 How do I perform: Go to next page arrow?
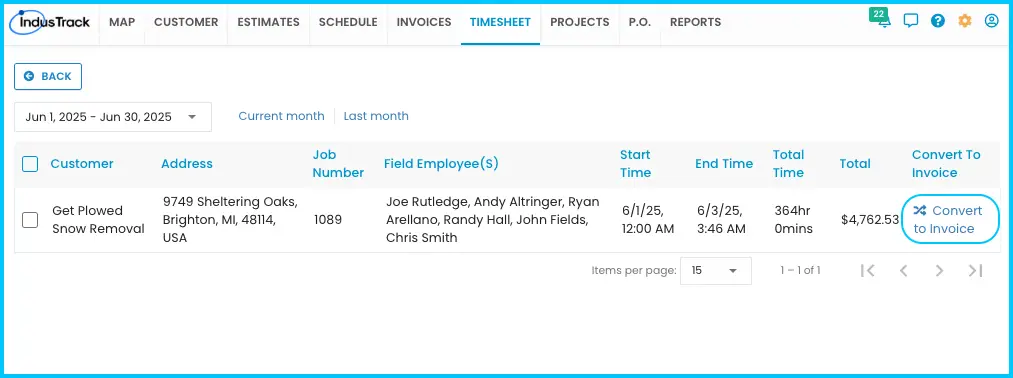(x=940, y=270)
